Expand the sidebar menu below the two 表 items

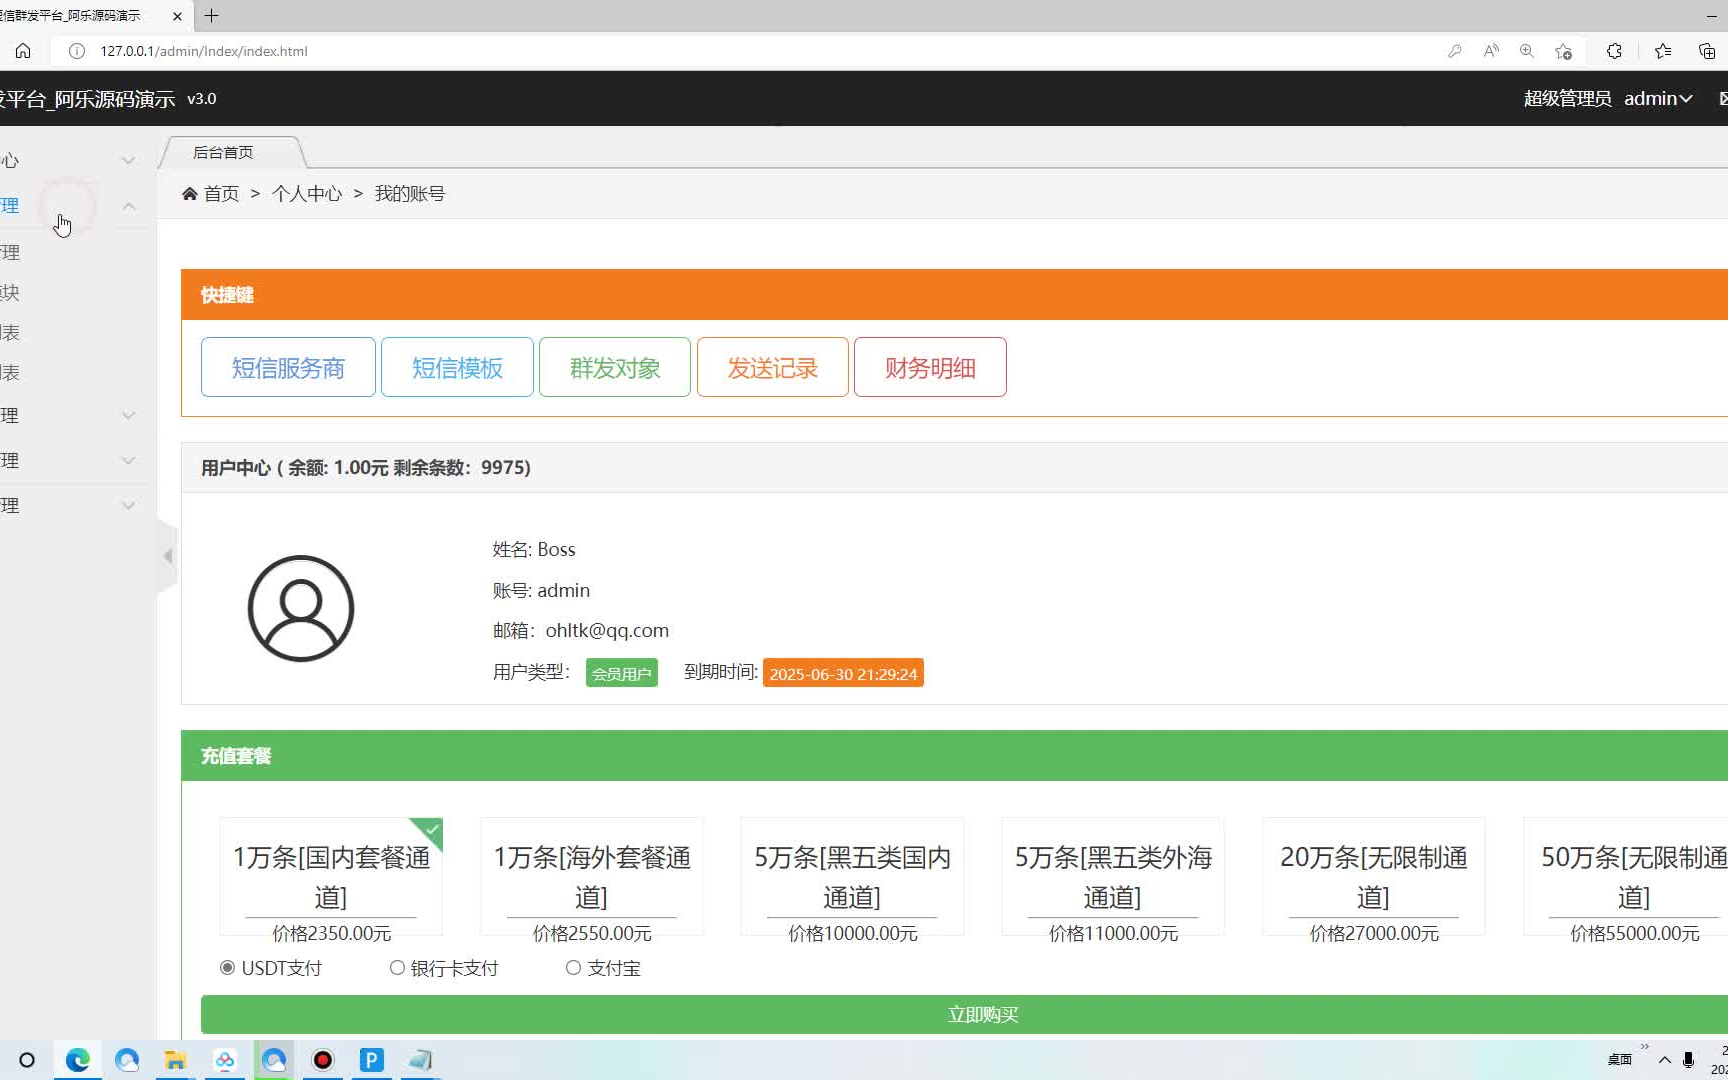(128, 415)
